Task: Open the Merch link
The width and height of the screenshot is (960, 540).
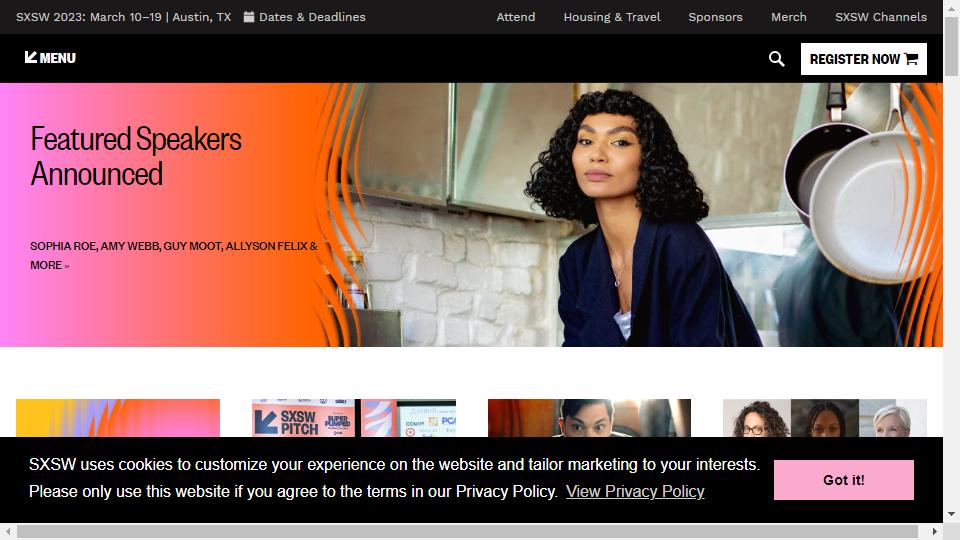Action: coord(789,17)
